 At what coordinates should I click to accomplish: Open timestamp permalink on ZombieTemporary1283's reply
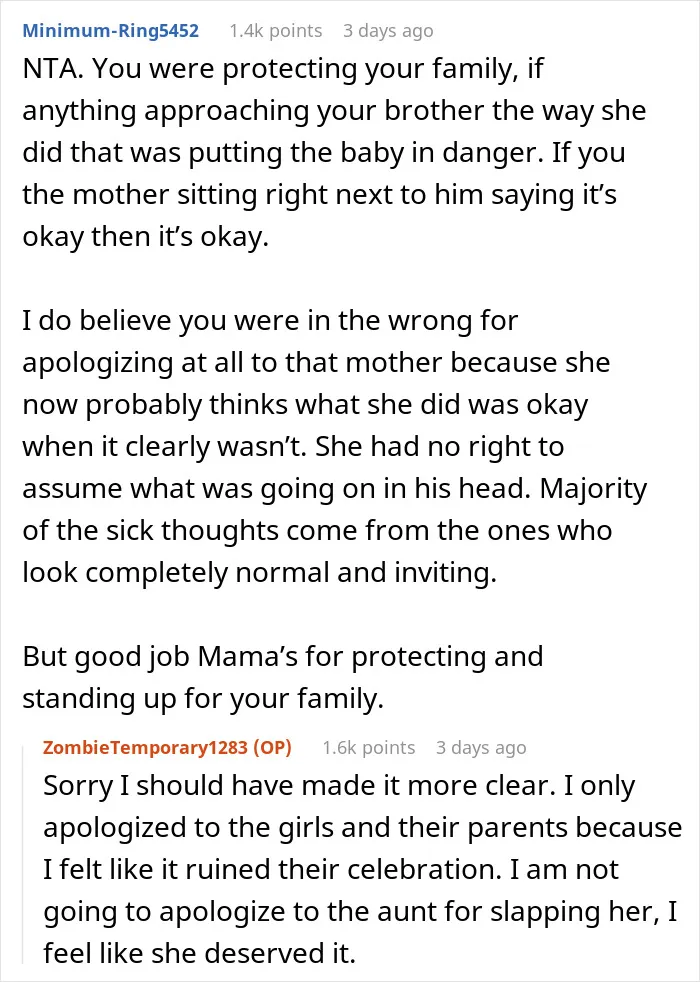pos(481,747)
